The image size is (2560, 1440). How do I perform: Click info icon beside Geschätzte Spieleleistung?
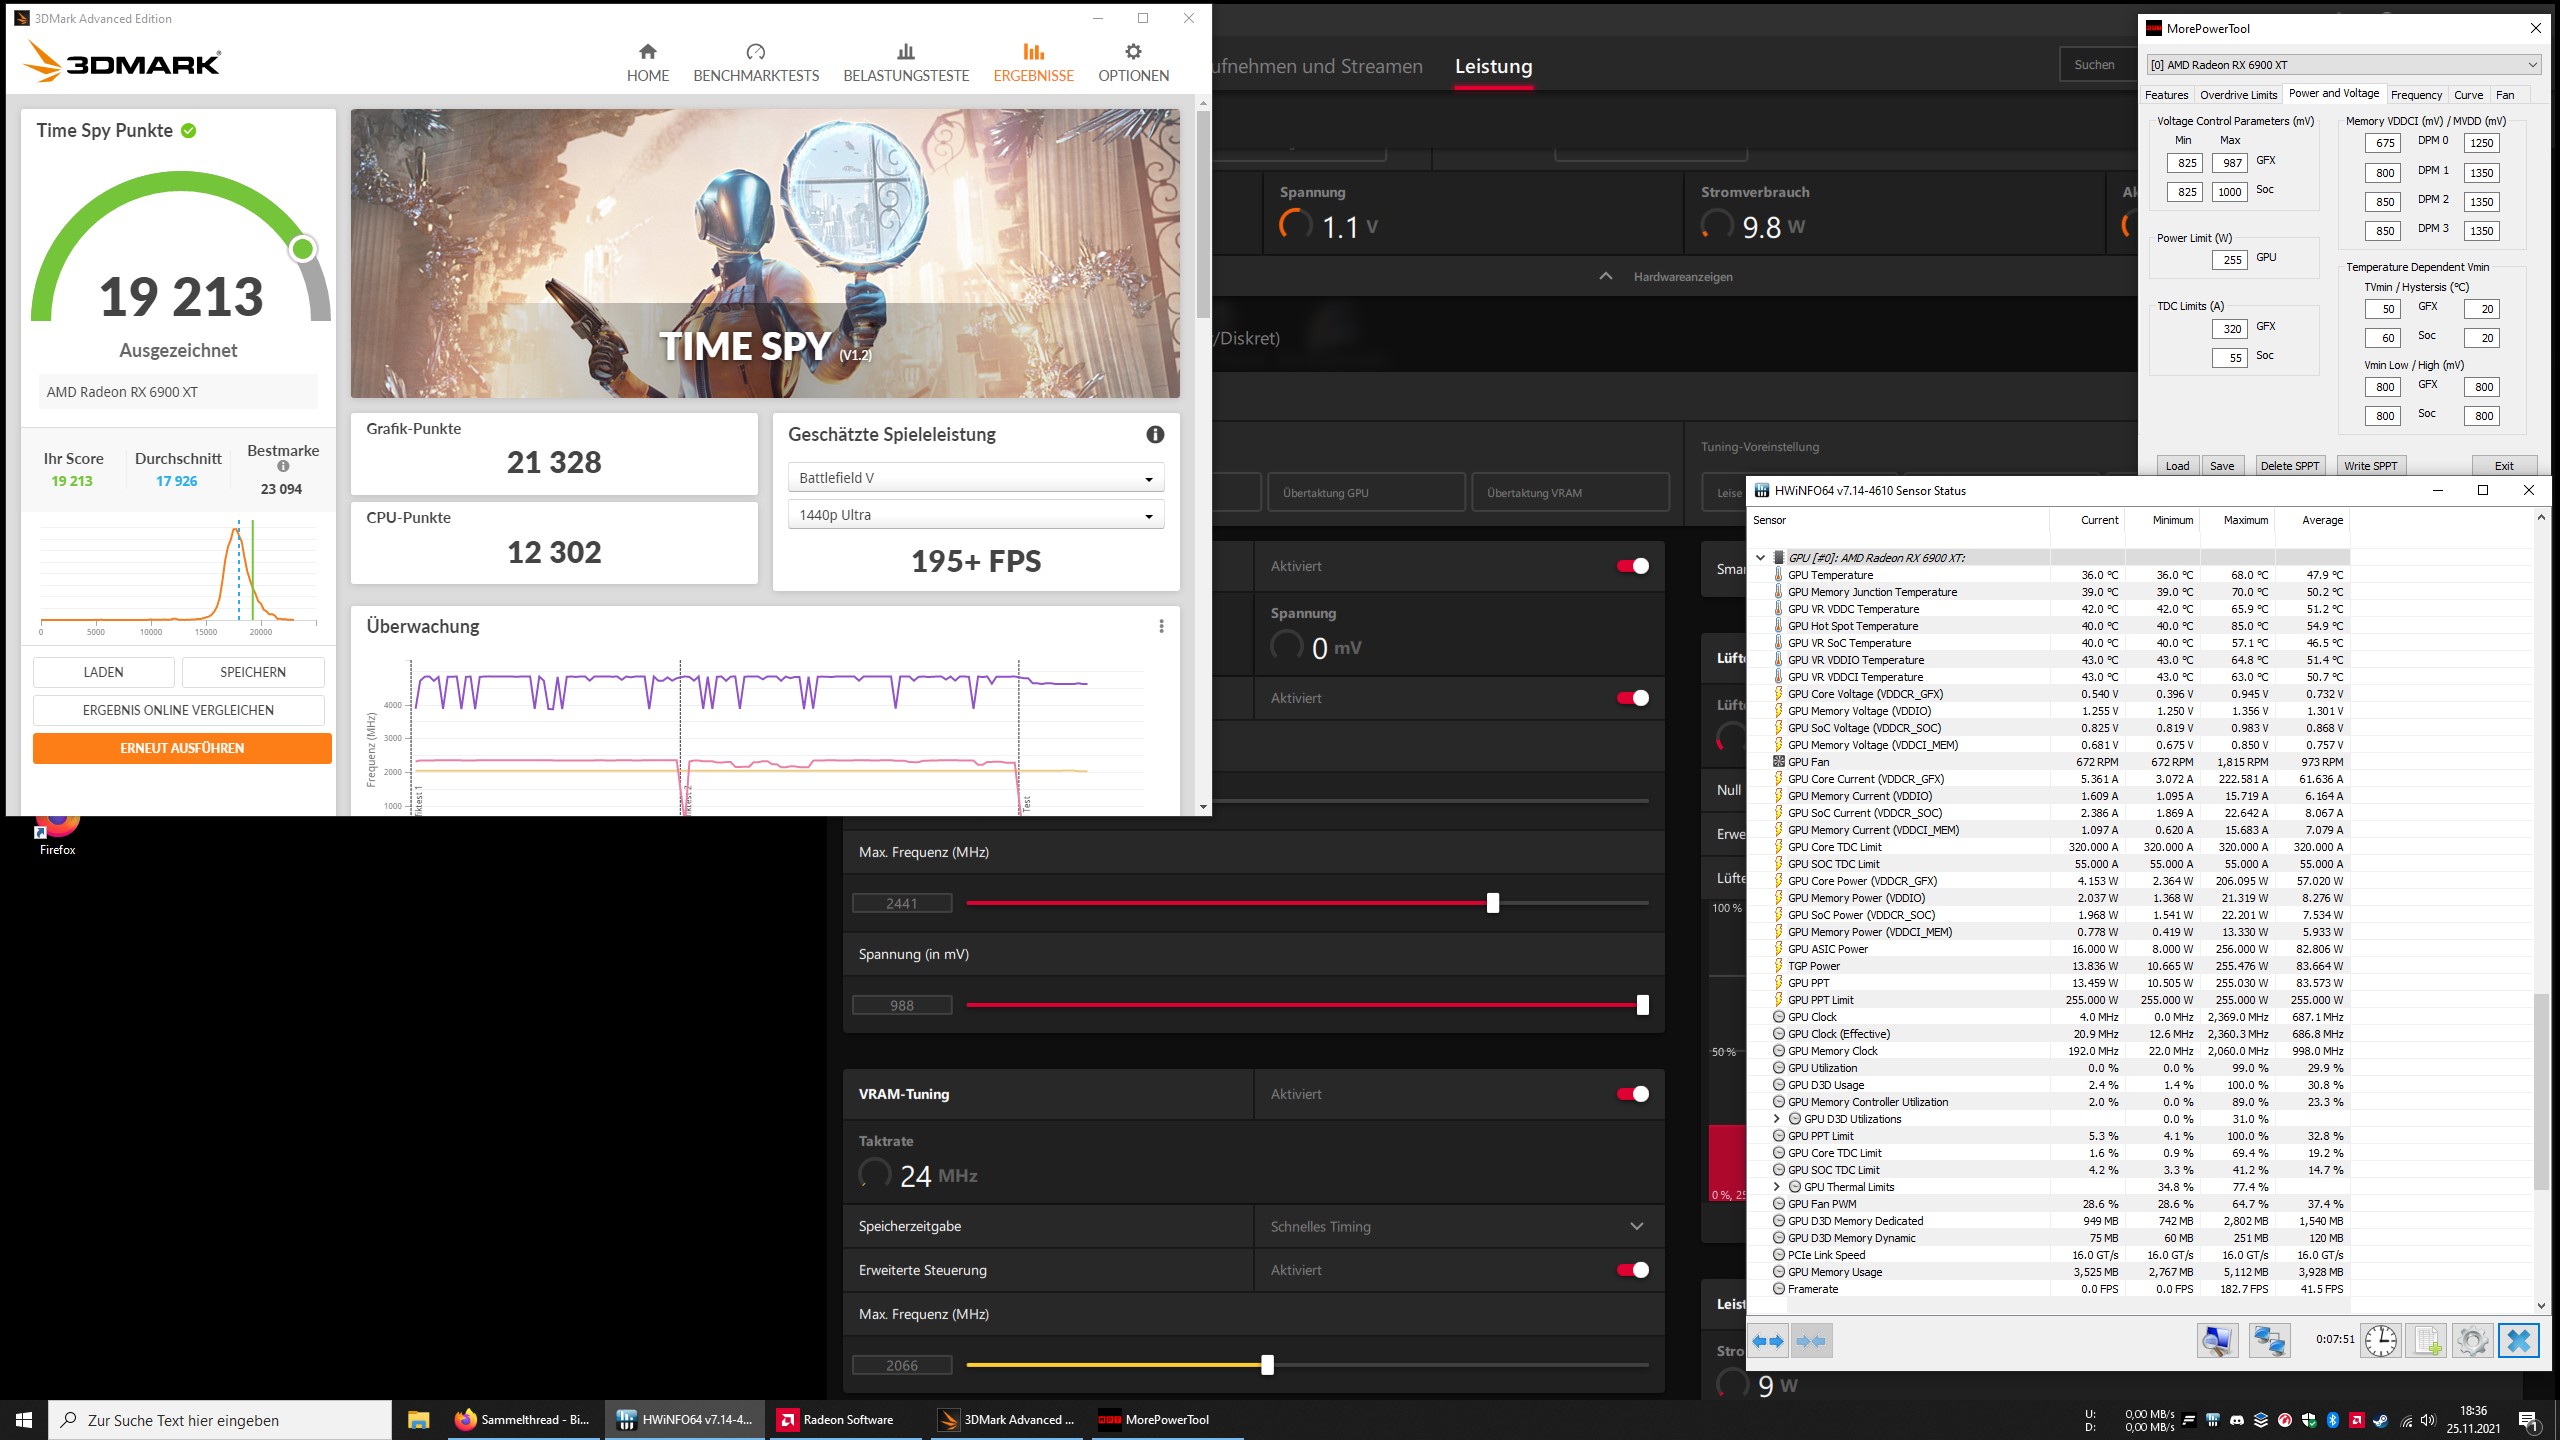1155,434
